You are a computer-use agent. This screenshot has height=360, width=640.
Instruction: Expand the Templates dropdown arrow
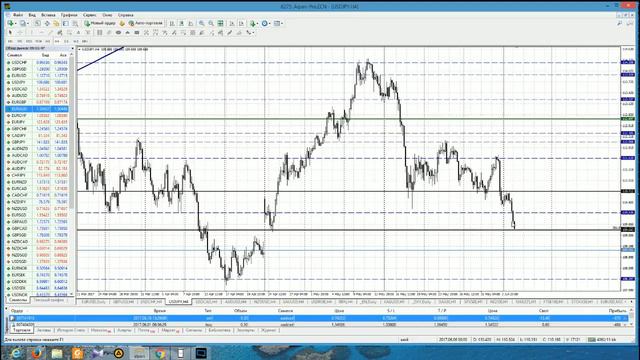tap(282, 23)
